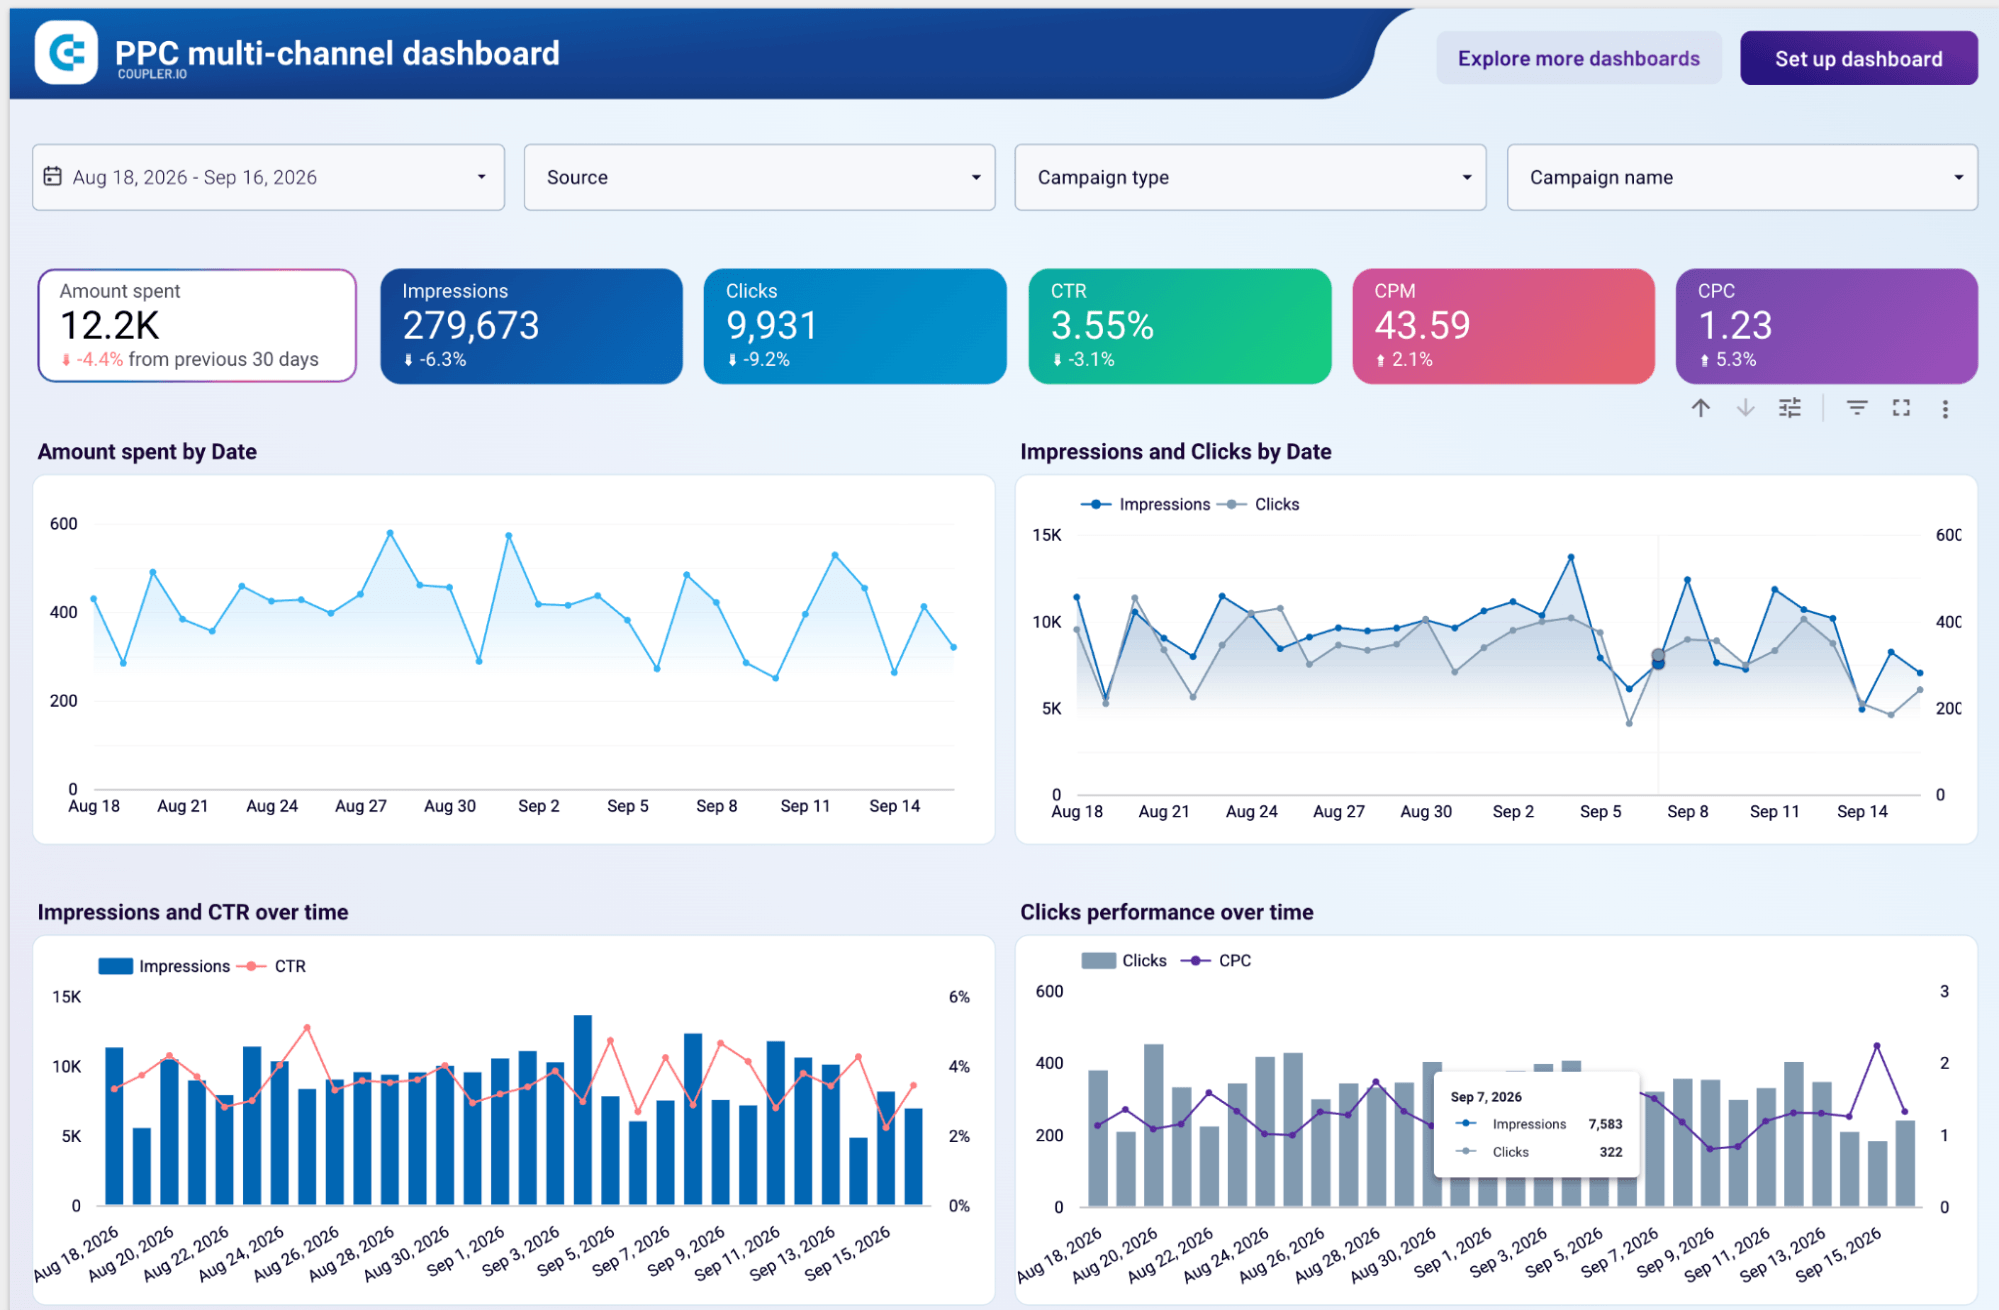Open the three-dot more options menu
Screen dimensions: 1999x1310
click(x=1945, y=409)
